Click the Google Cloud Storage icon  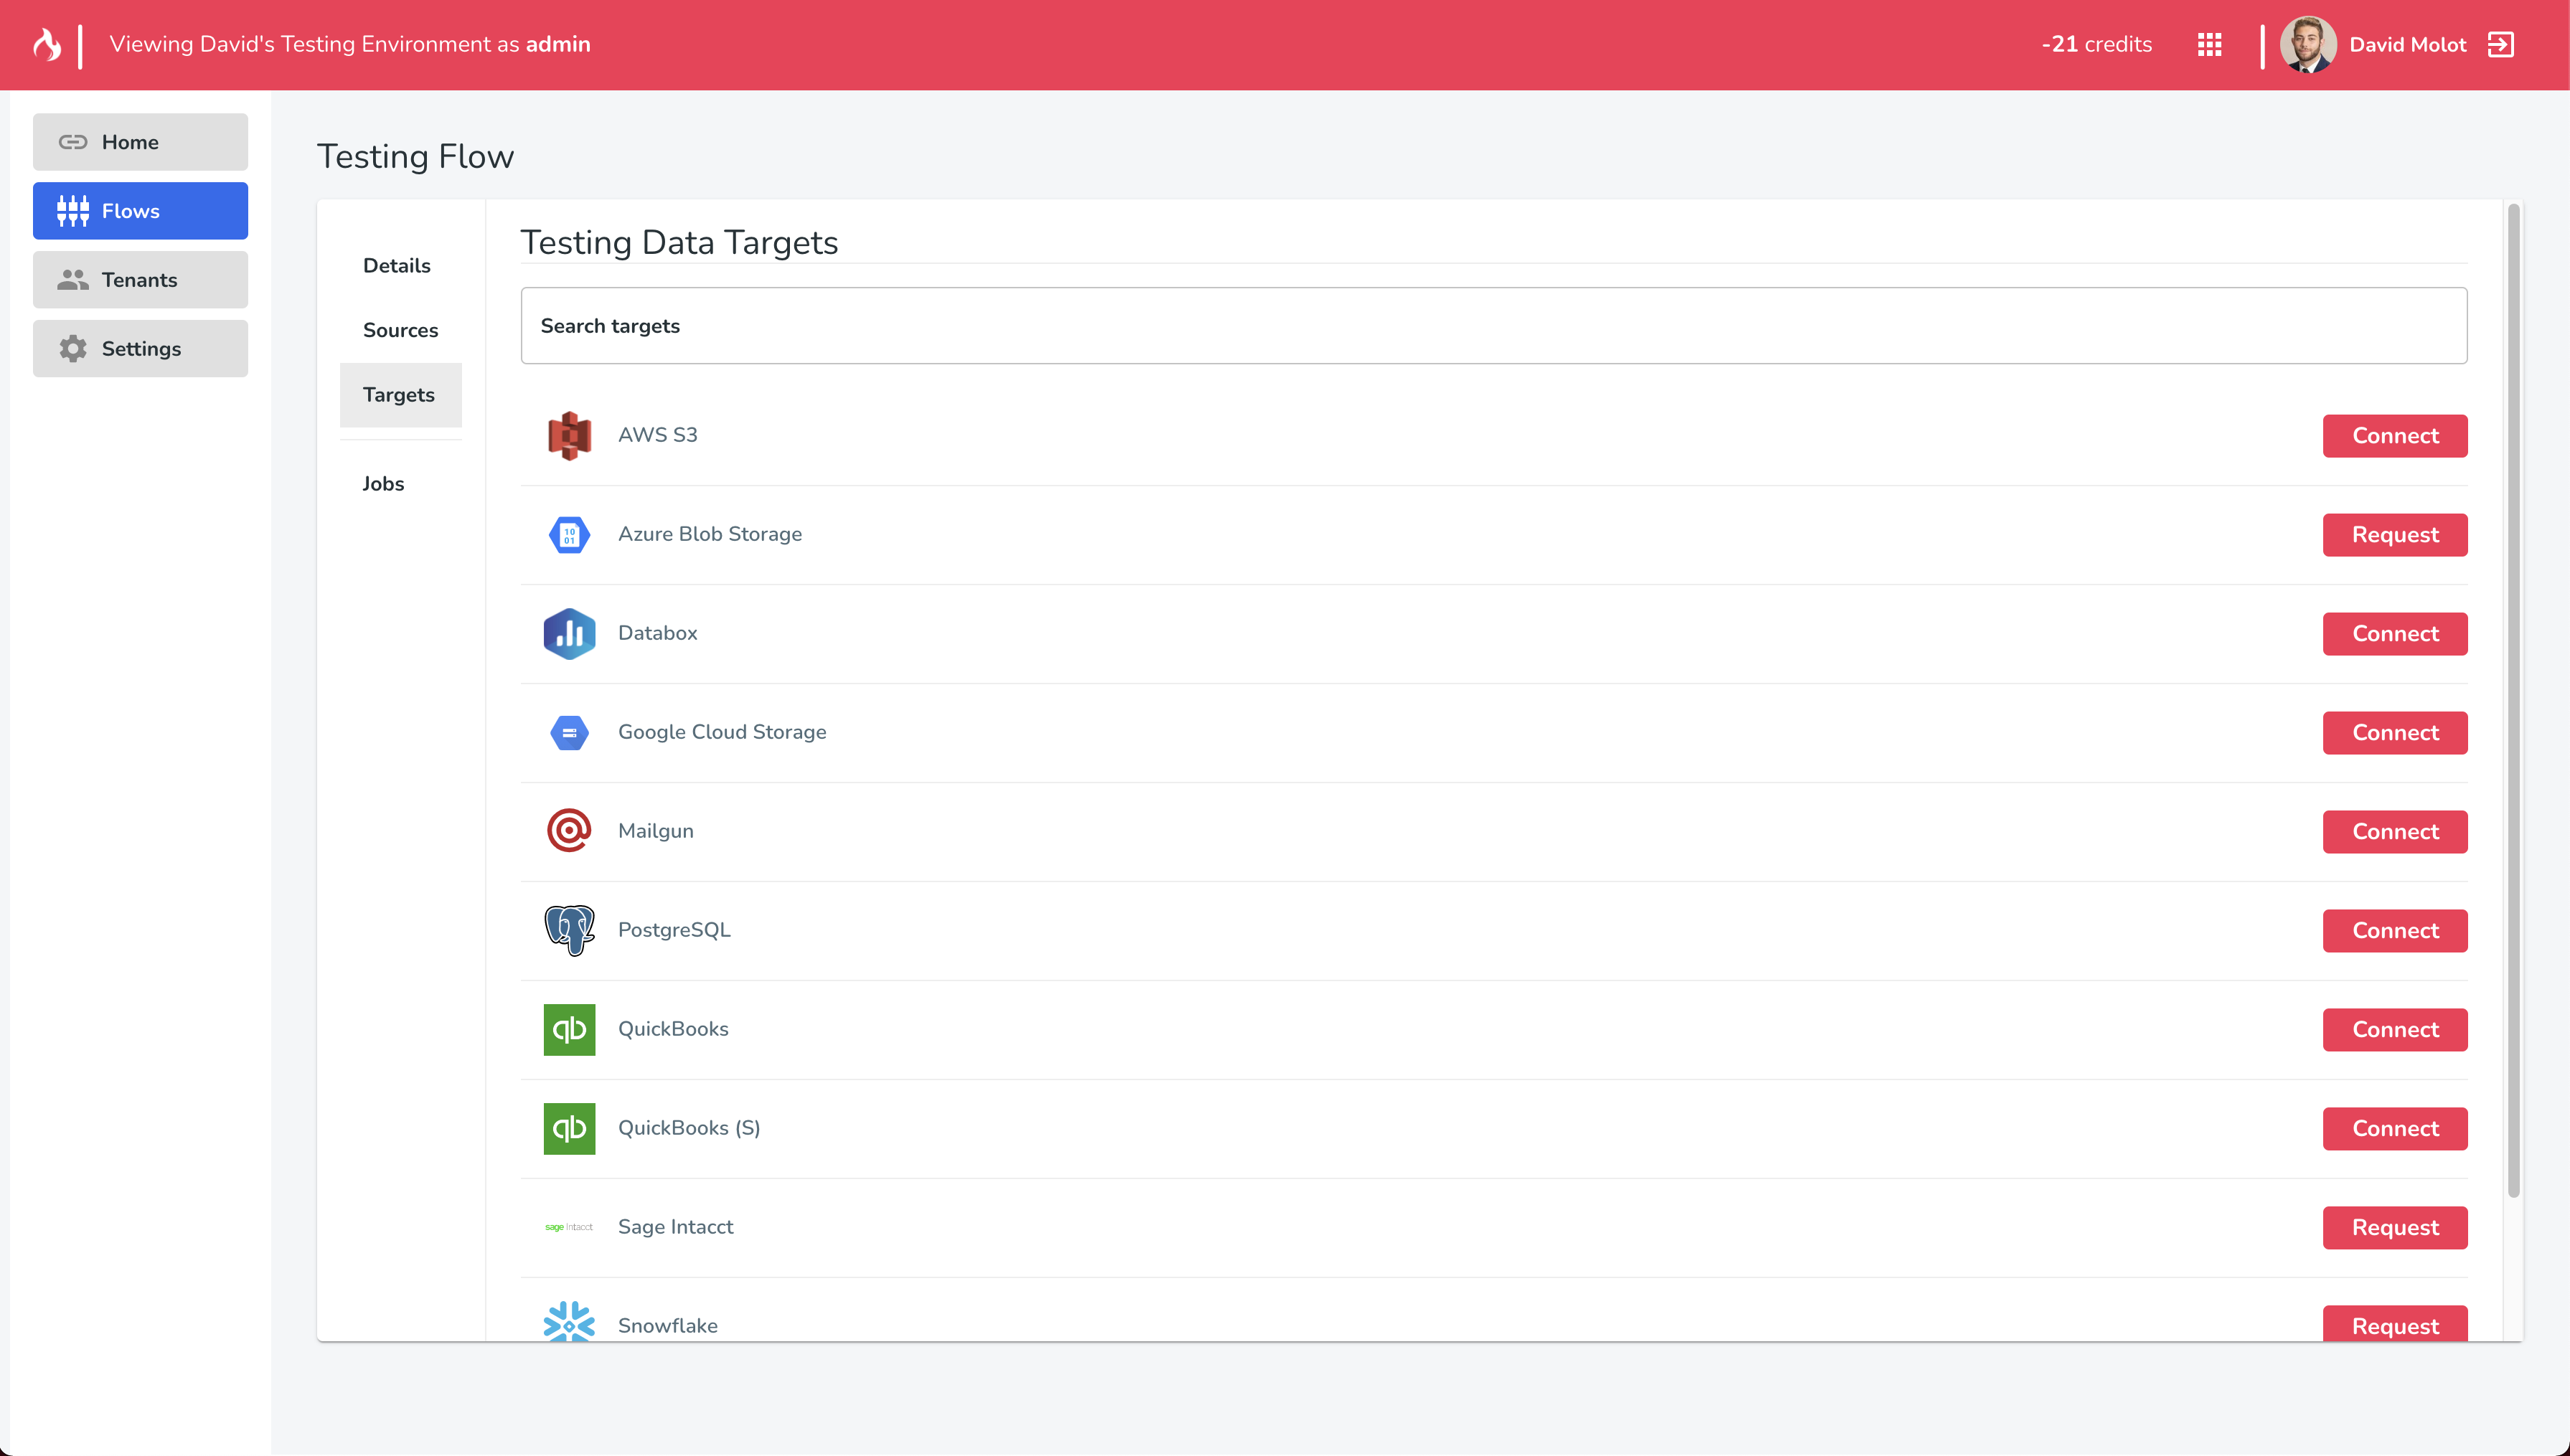click(569, 733)
